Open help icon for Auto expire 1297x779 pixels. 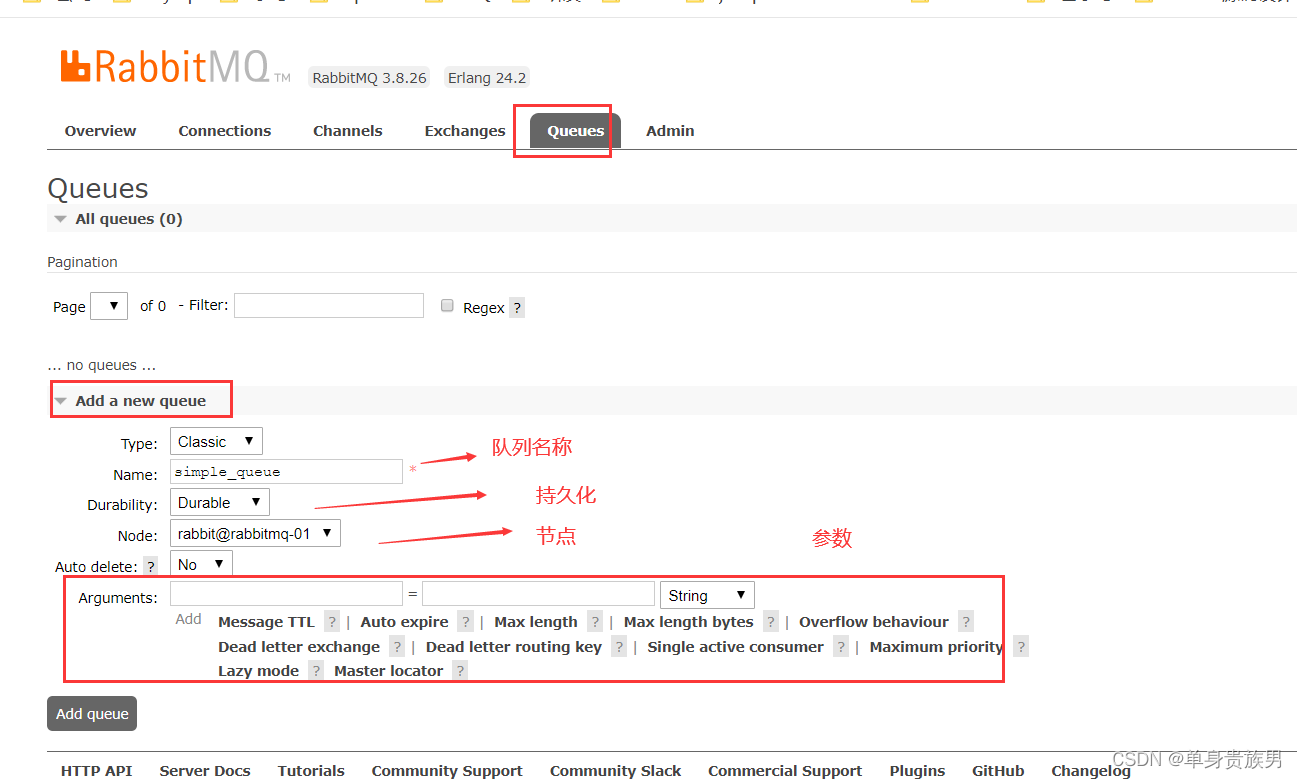click(465, 622)
